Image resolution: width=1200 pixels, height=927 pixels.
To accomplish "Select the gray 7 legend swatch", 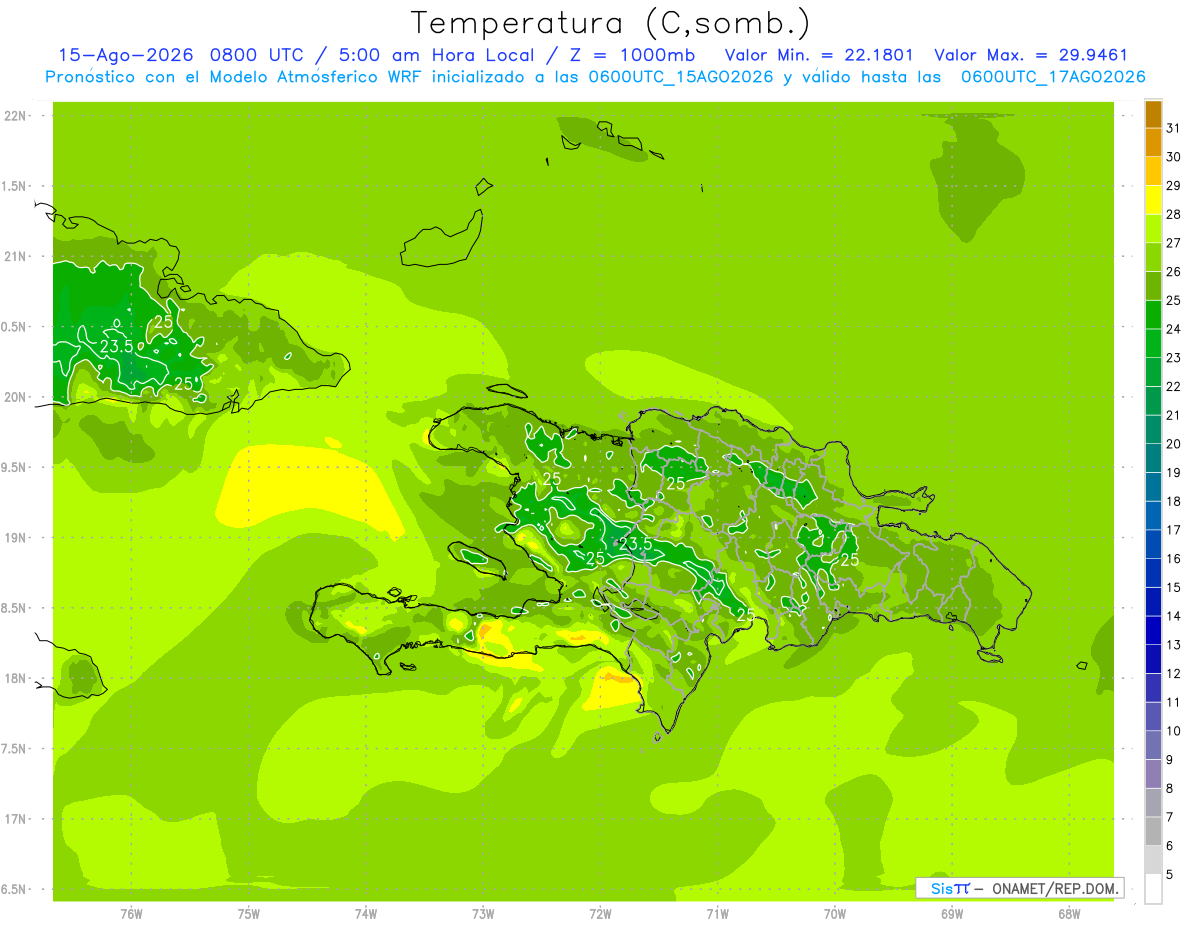I will pyautogui.click(x=1153, y=803).
